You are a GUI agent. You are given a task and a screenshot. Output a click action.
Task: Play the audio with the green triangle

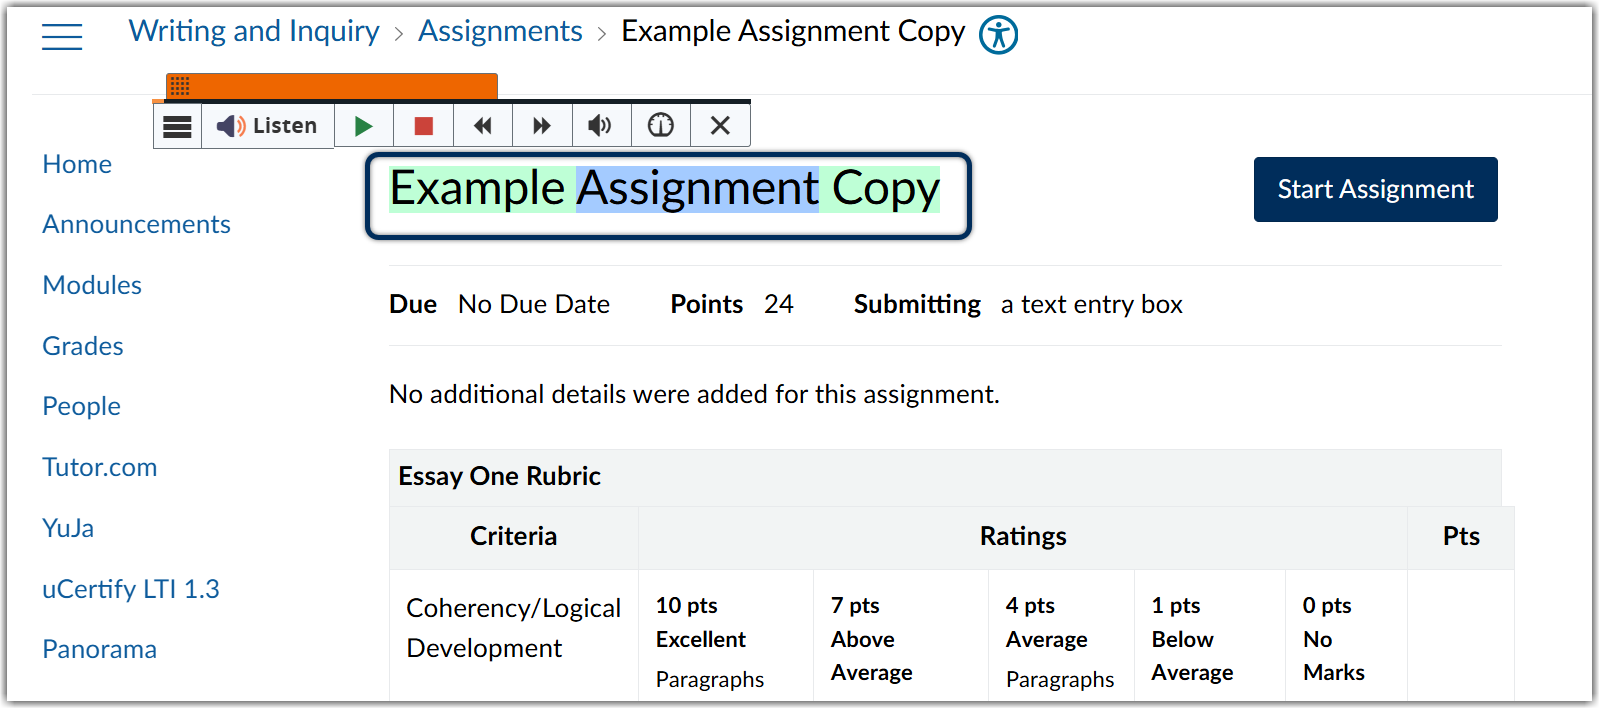click(364, 126)
